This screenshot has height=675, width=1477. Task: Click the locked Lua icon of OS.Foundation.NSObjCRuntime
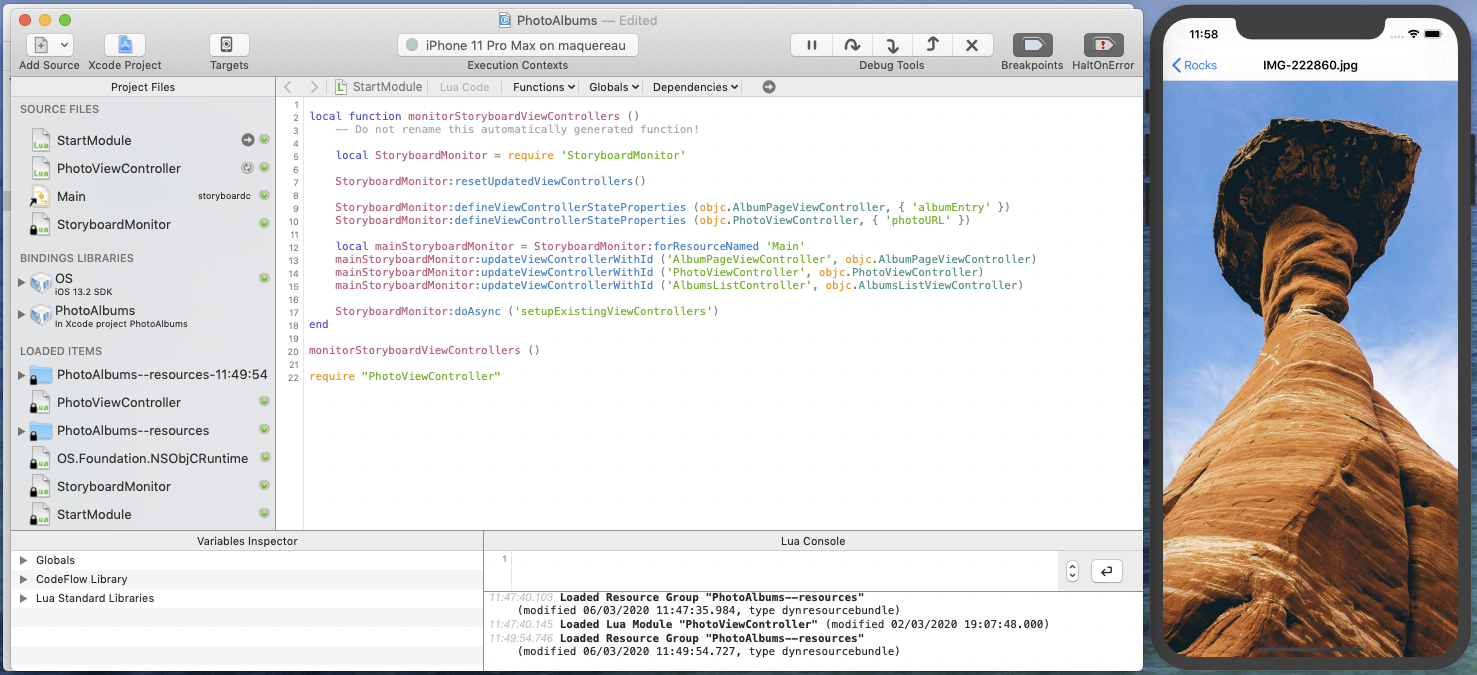point(40,459)
